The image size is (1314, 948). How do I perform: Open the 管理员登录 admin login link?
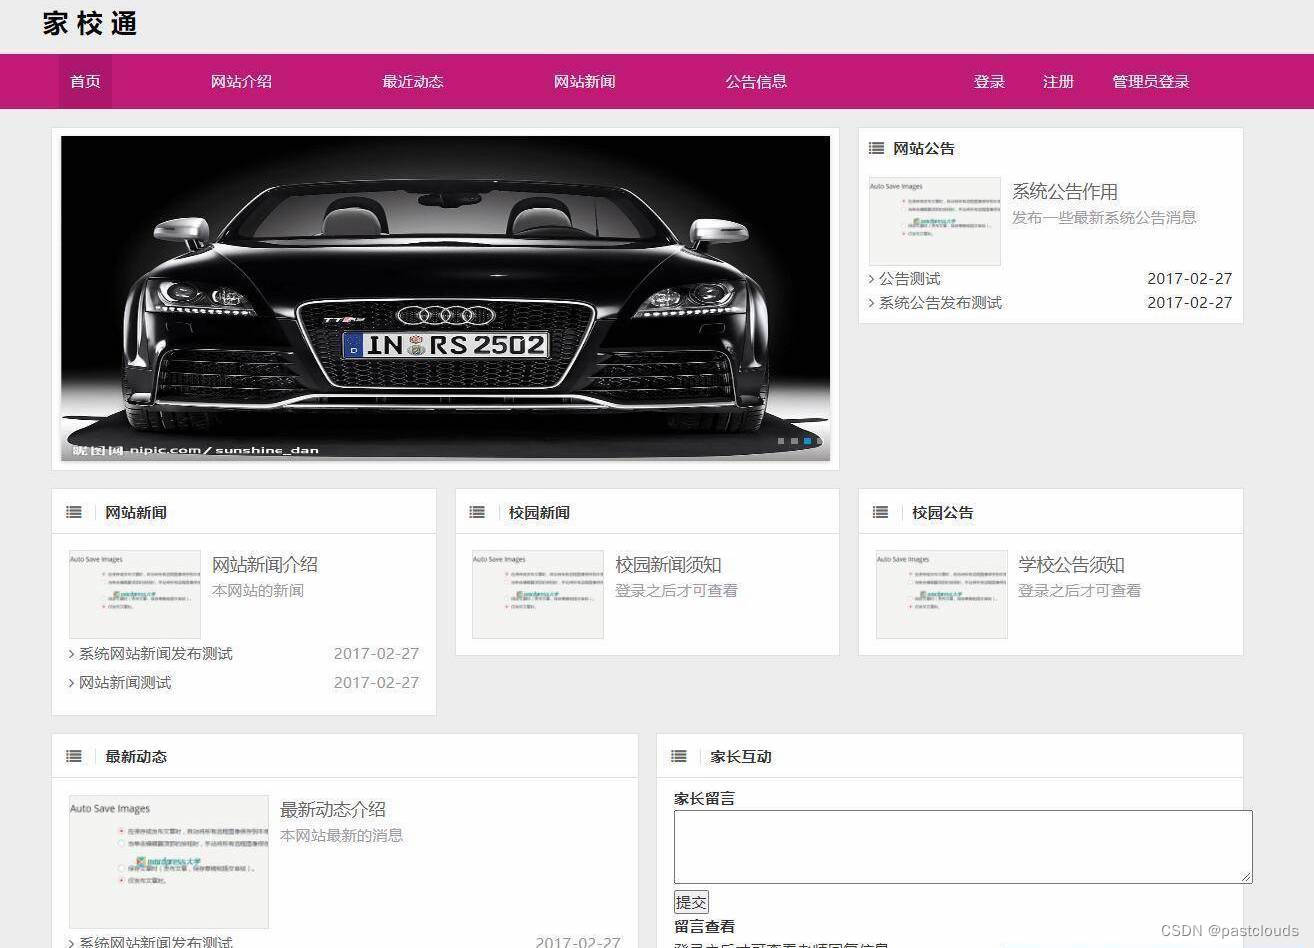coord(1149,81)
